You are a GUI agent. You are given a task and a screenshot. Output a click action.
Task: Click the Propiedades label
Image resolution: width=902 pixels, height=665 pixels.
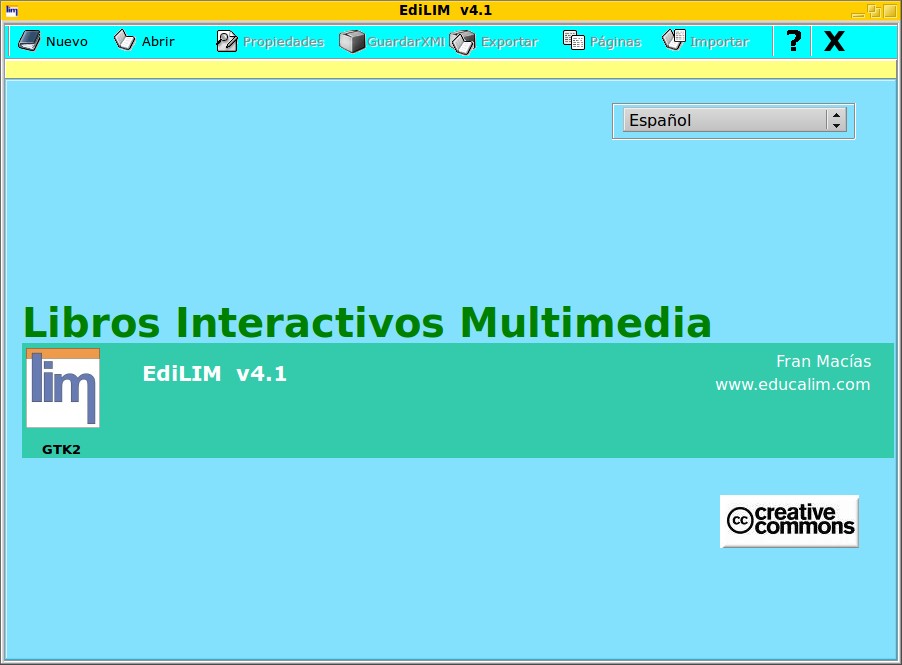pyautogui.click(x=284, y=41)
